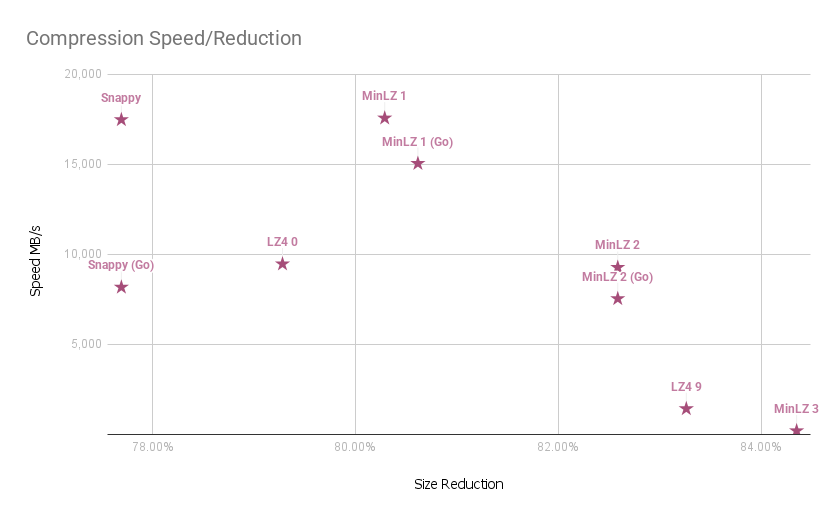Select the LZ4 0 star data point

(x=282, y=263)
